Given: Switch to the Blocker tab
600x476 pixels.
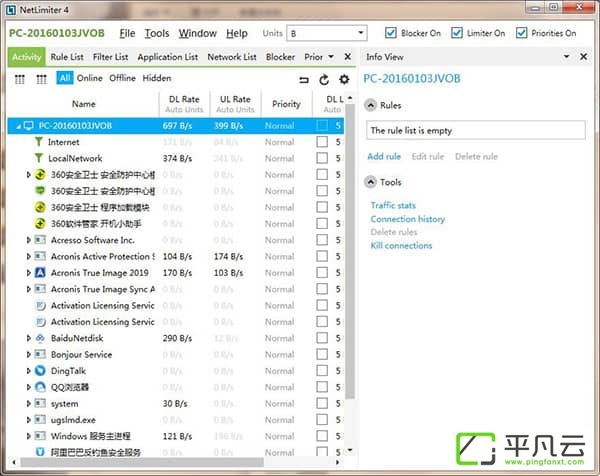Looking at the screenshot, I should coord(280,57).
